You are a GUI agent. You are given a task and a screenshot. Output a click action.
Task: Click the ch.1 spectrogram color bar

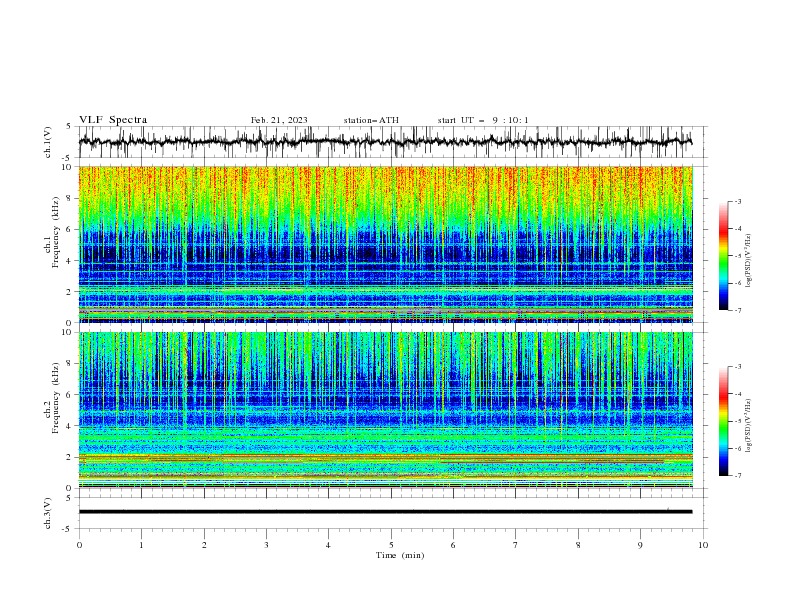coord(724,256)
